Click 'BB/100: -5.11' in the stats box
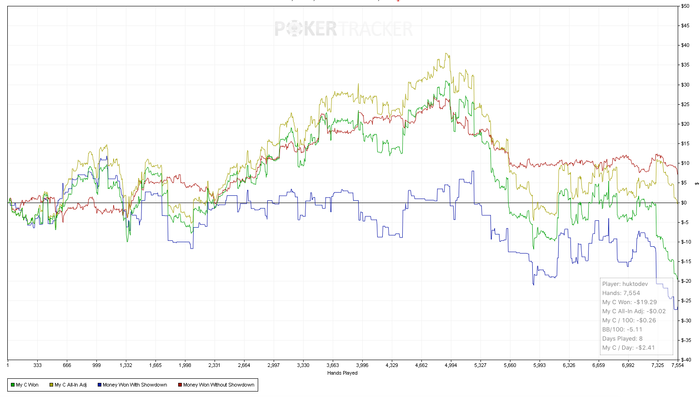Screen dimensions: 700x397 pyautogui.click(x=622, y=330)
